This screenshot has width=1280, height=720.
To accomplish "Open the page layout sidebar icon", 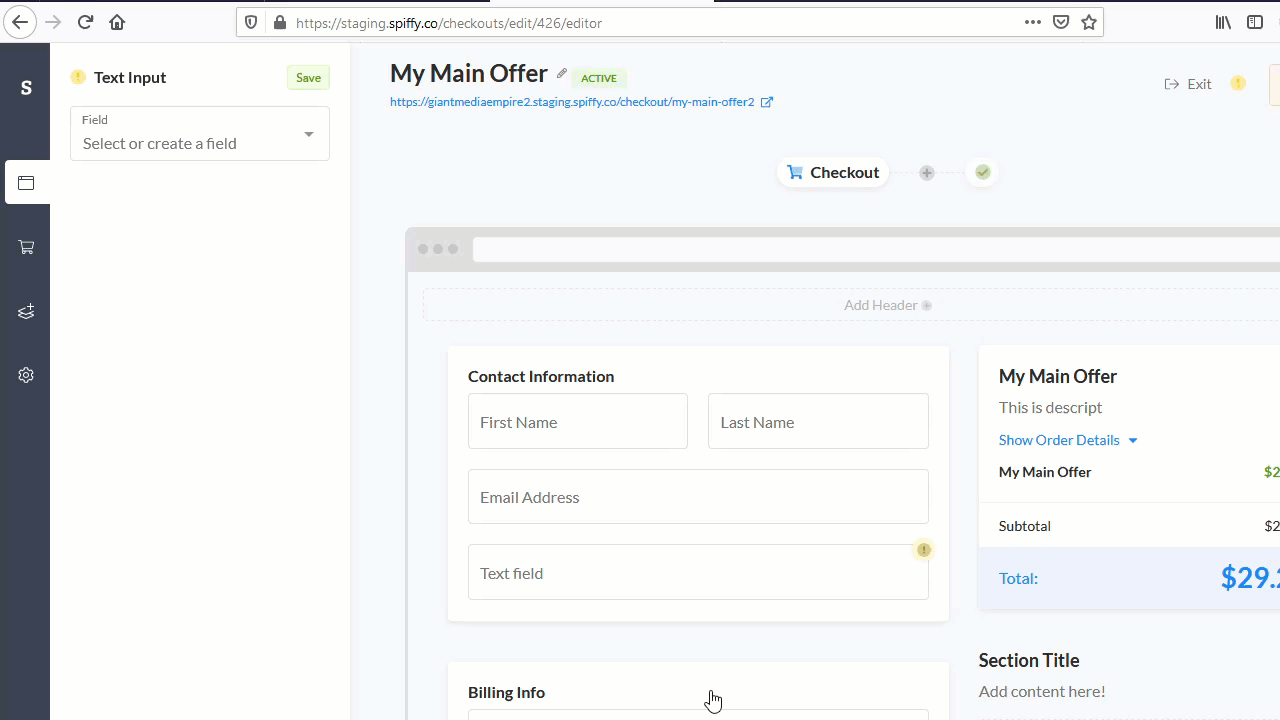I will pos(26,183).
